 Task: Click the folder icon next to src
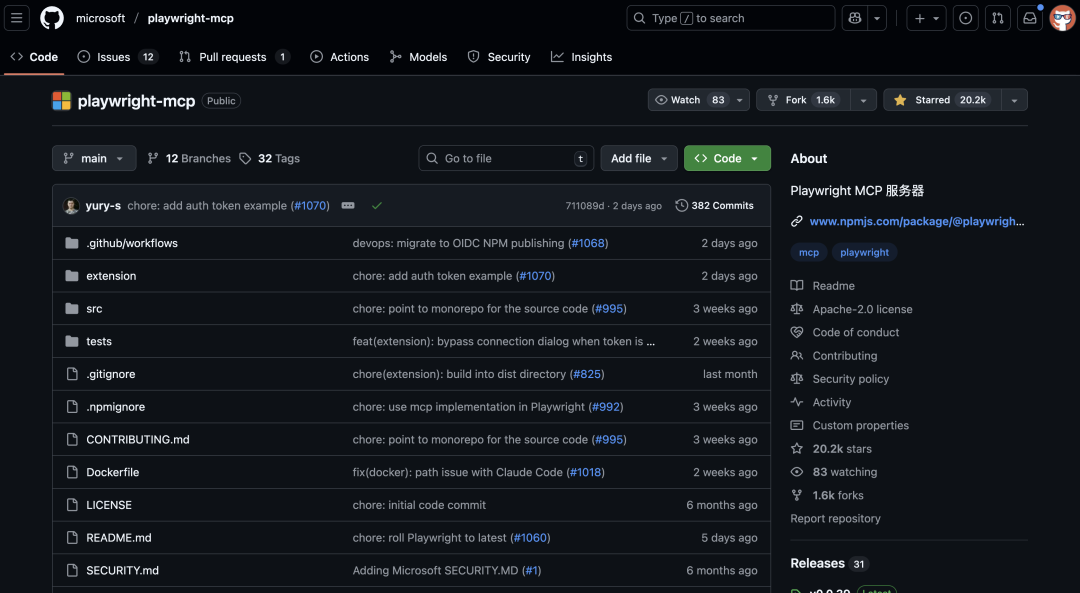pyautogui.click(x=72, y=309)
